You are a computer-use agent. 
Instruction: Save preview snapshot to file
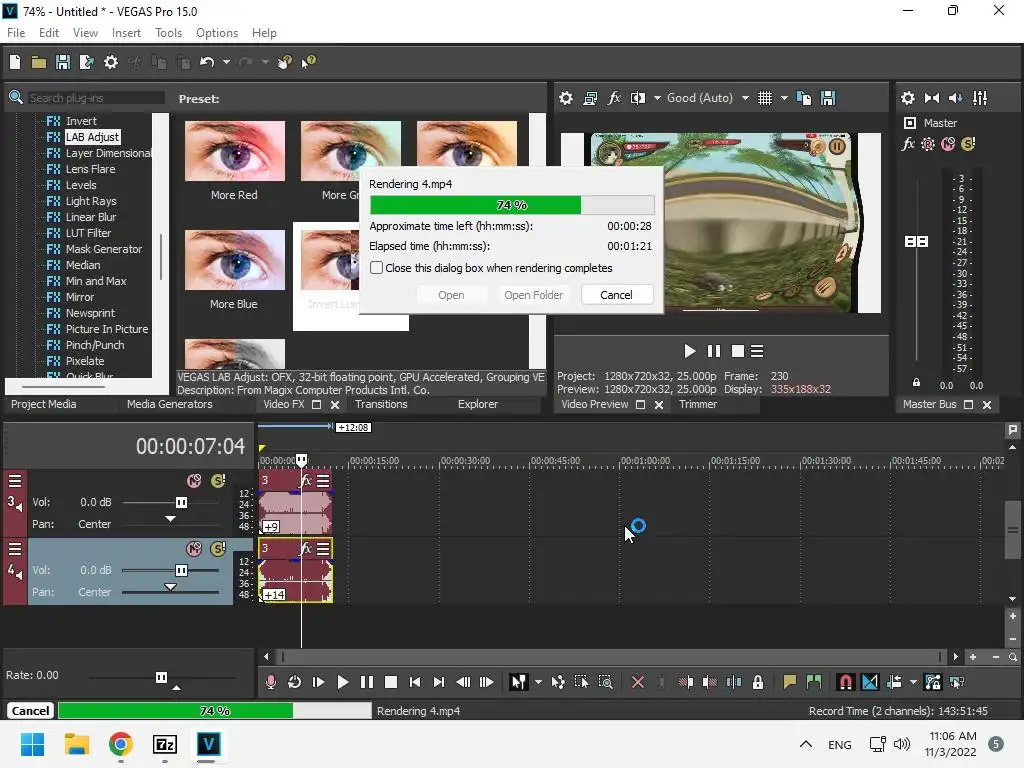point(828,99)
